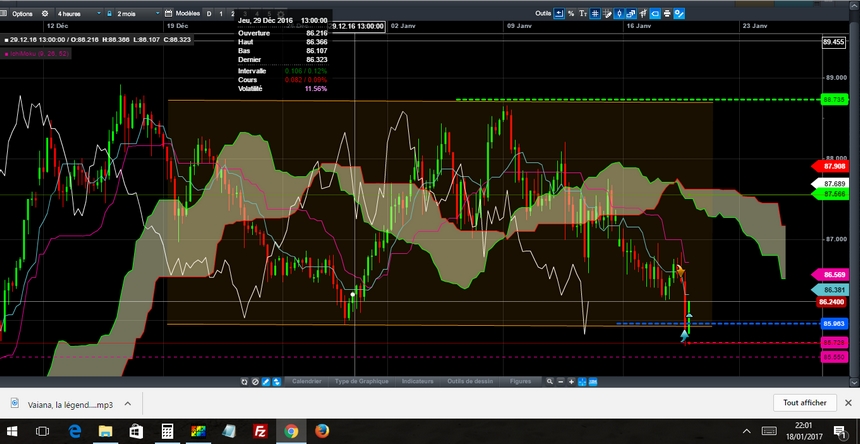Click the green 88.735 price level label

[x=833, y=100]
